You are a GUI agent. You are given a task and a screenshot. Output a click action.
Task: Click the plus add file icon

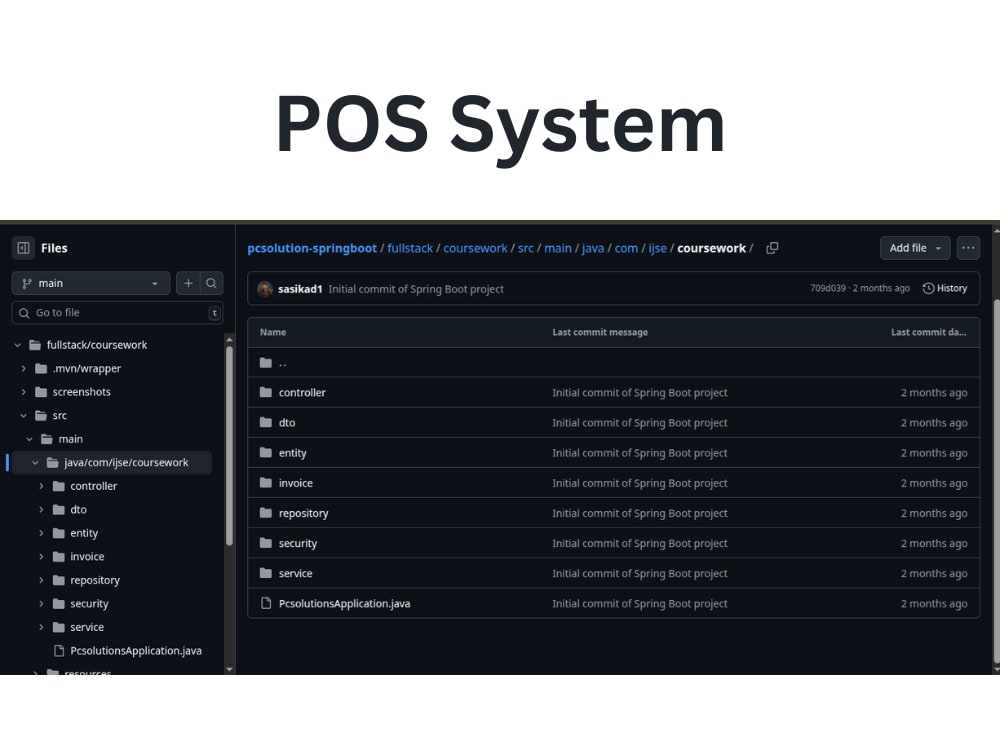(188, 283)
